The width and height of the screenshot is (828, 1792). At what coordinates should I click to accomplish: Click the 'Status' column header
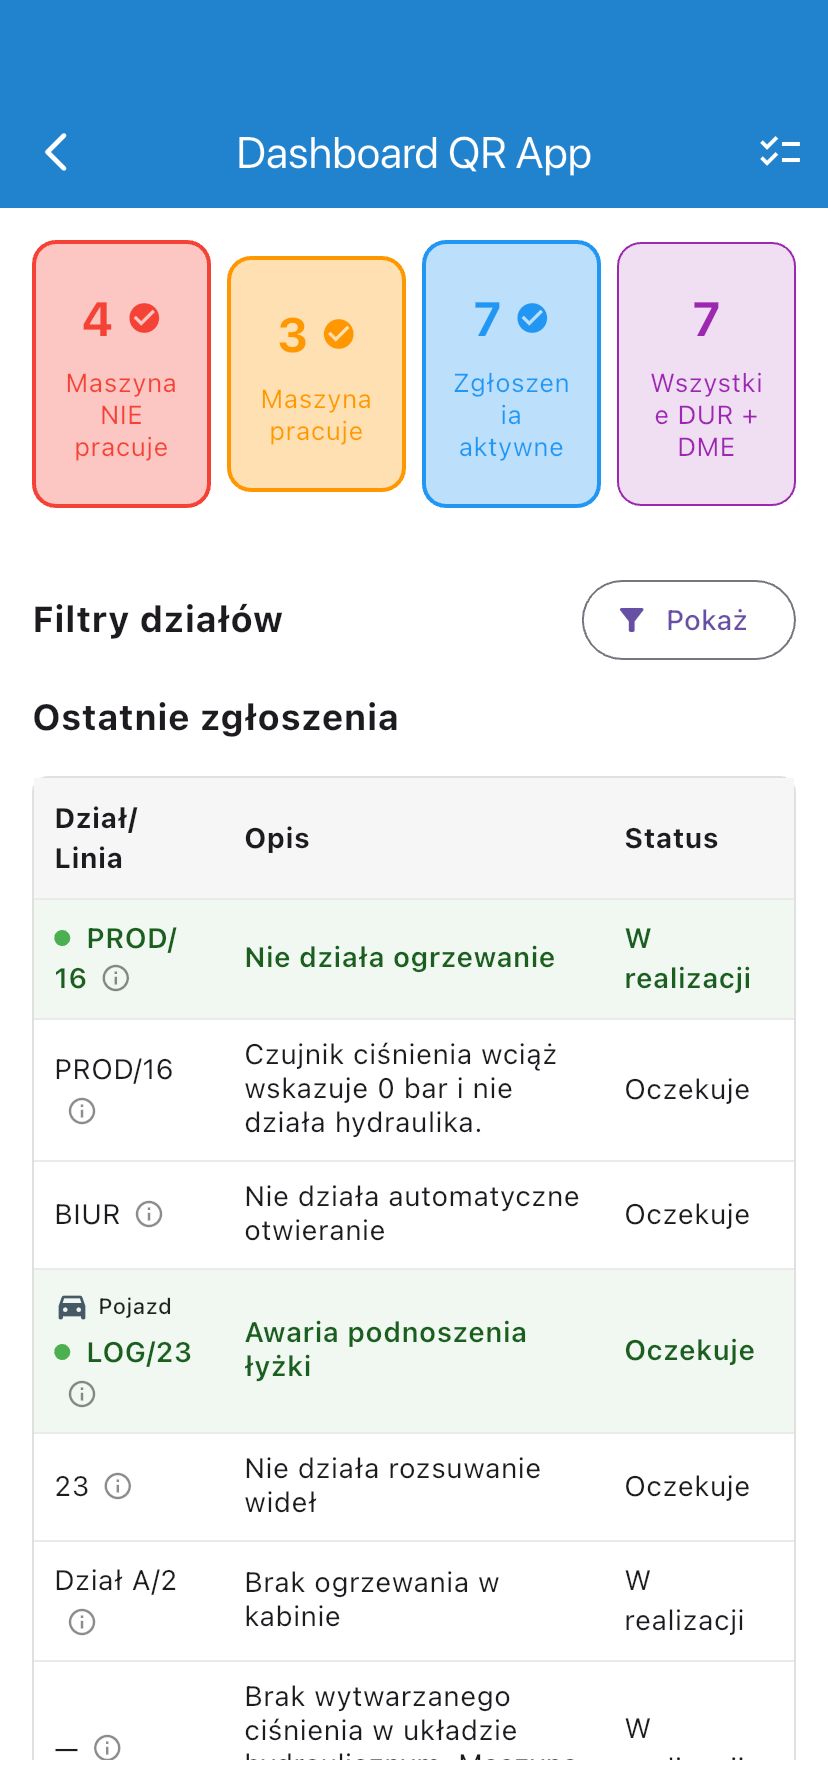coord(671,839)
